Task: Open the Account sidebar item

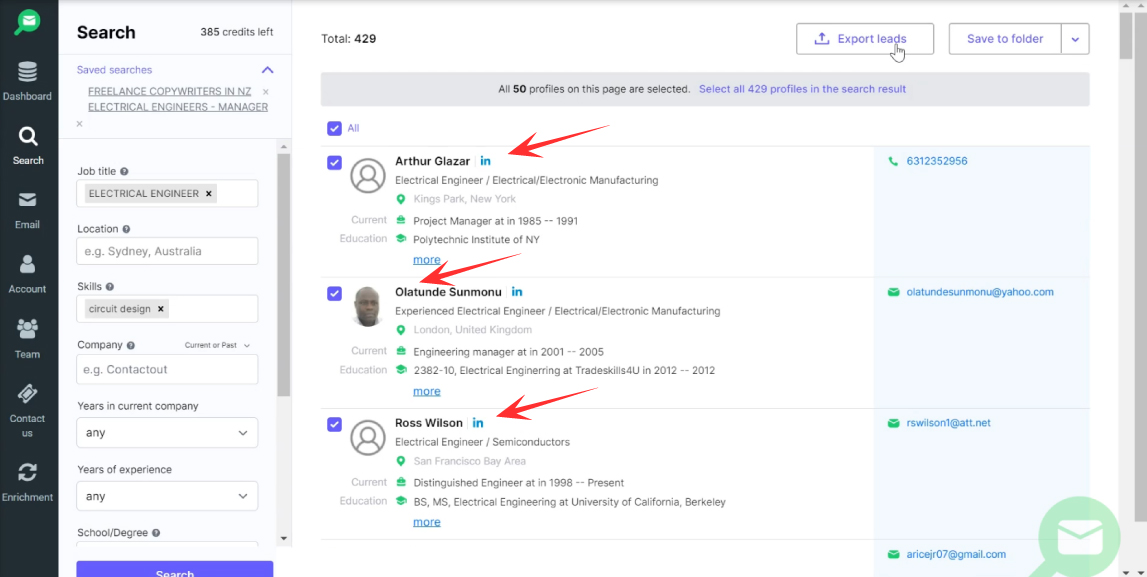Action: (28, 275)
